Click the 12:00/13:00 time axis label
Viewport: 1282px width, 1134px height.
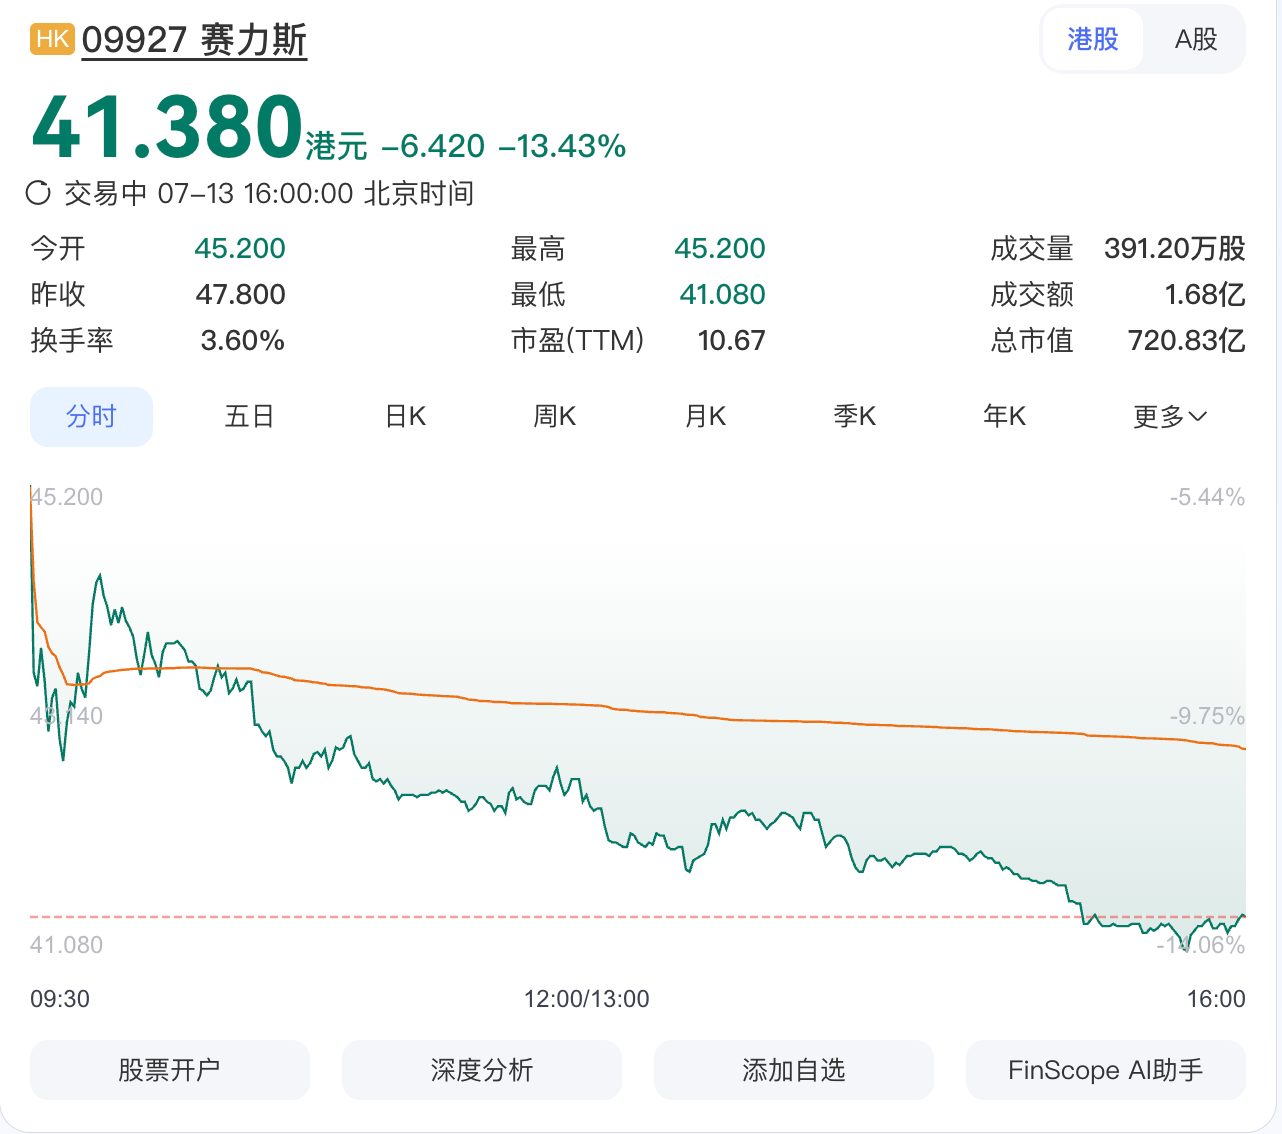pos(587,999)
